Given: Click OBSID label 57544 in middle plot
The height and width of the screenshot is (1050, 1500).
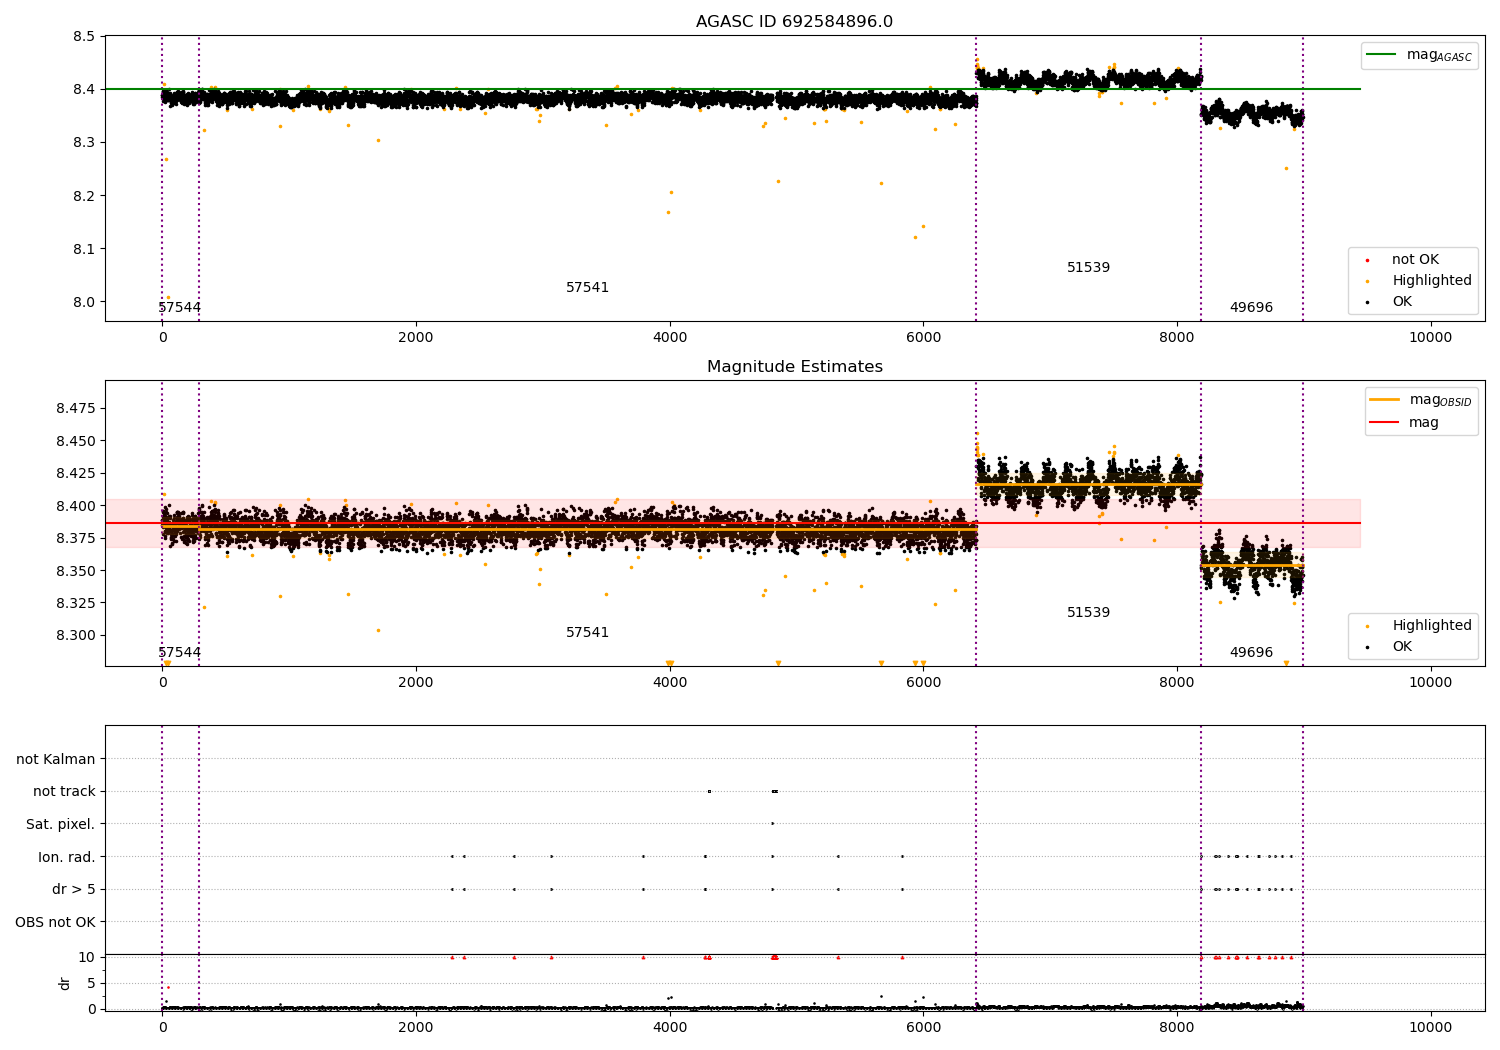Looking at the screenshot, I should (180, 652).
